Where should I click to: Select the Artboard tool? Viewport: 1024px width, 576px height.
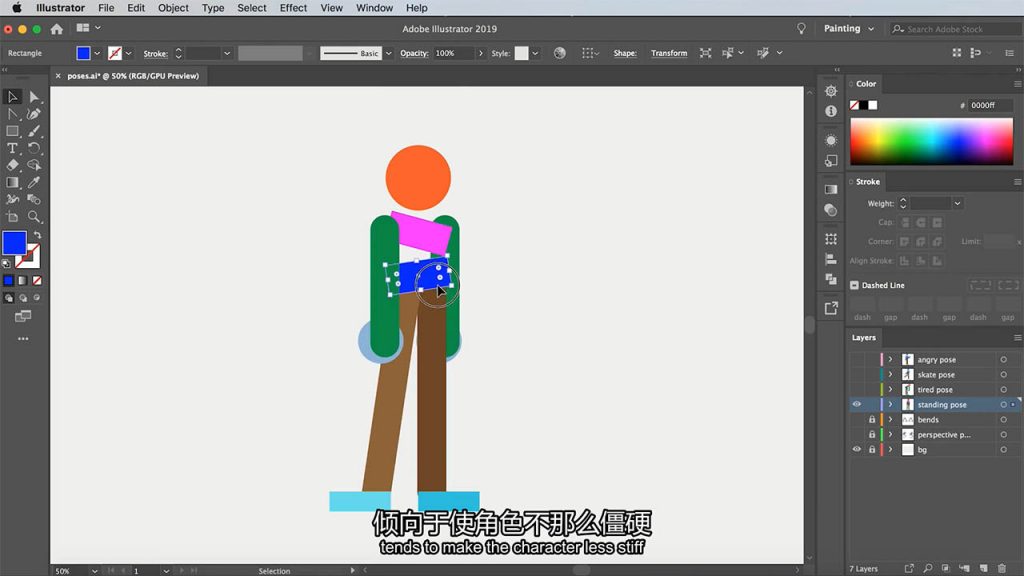12,217
